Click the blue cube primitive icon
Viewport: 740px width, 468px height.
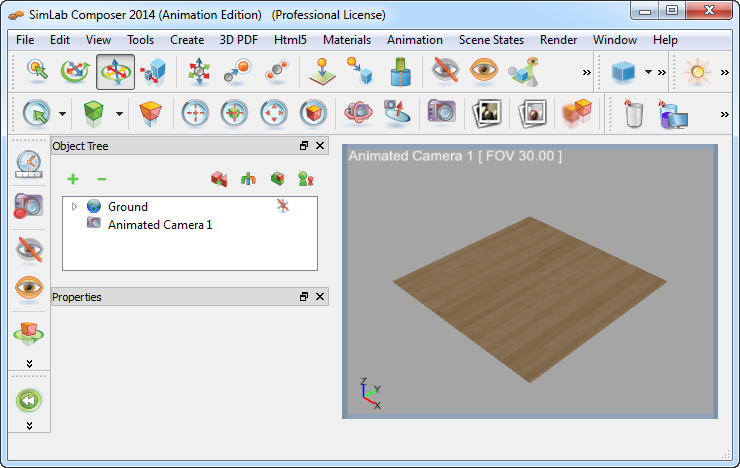[623, 72]
